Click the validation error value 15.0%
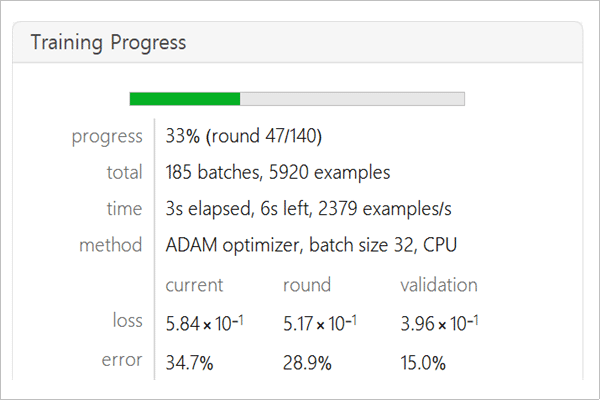The width and height of the screenshot is (600, 400). (423, 363)
